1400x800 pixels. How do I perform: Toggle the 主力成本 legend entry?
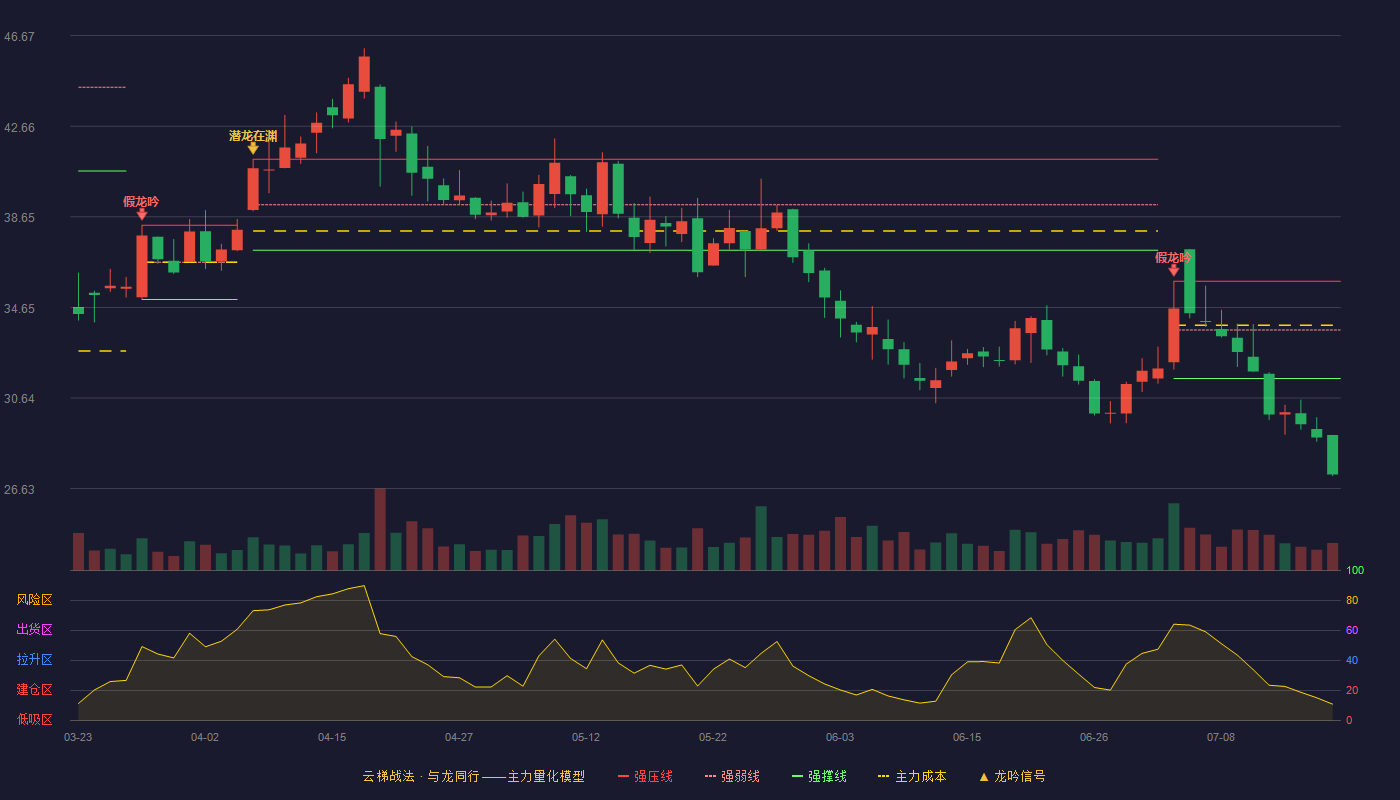[912, 776]
